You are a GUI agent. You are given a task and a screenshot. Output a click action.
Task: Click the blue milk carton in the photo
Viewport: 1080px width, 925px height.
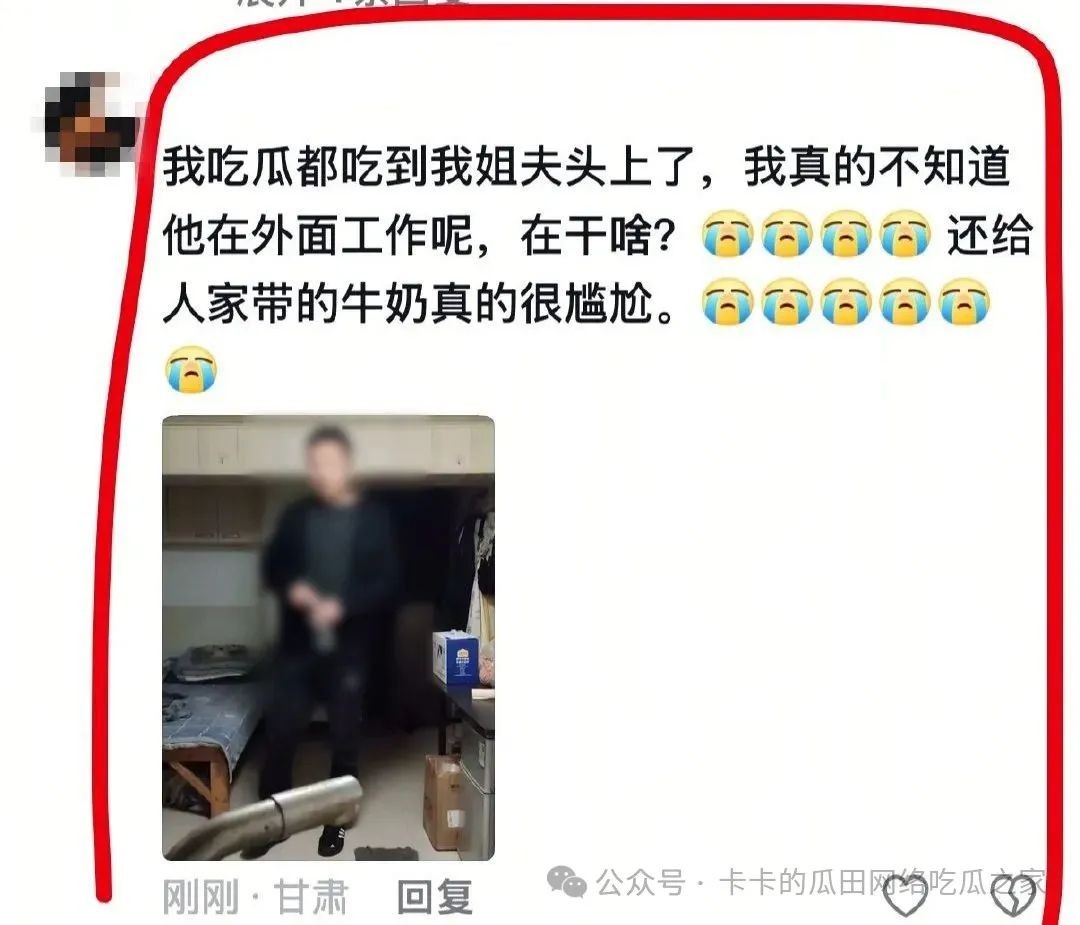454,657
